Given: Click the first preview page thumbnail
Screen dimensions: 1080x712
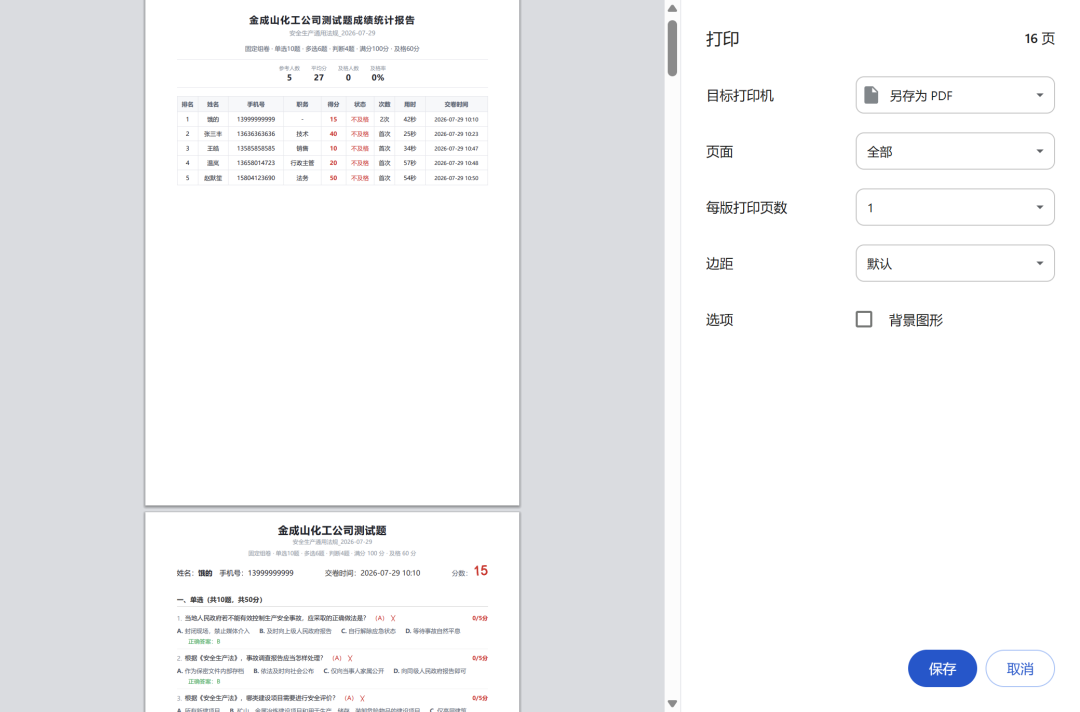Looking at the screenshot, I should click(332, 253).
